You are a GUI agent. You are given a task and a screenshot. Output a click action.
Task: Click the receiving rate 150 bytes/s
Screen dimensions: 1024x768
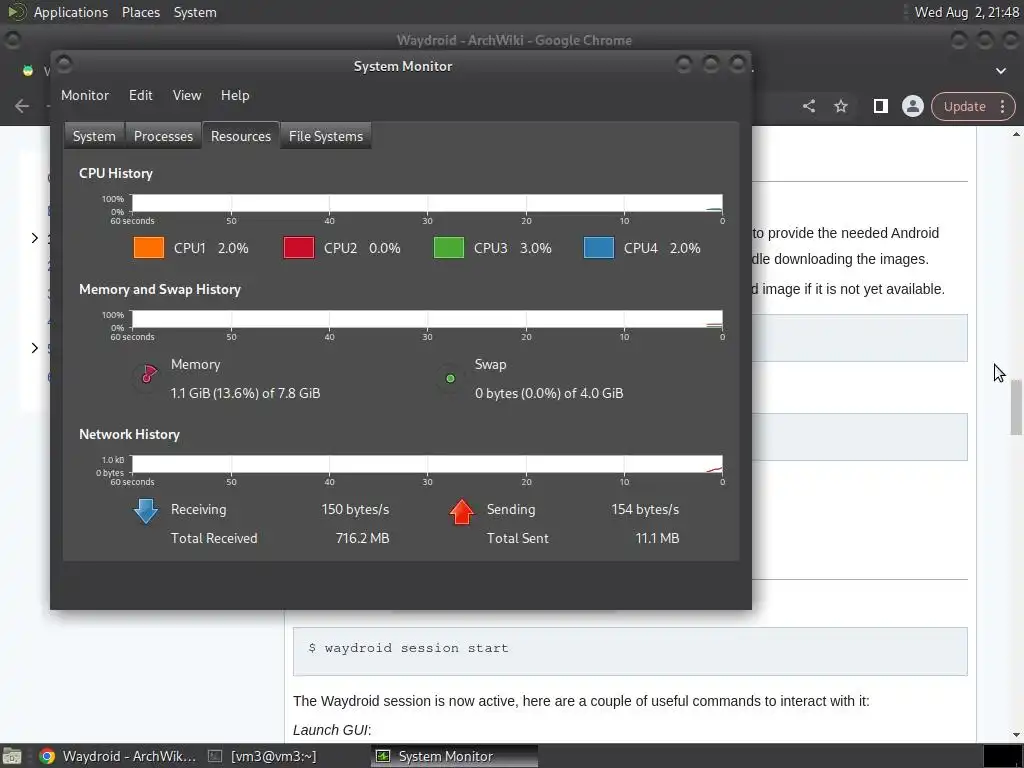355,509
